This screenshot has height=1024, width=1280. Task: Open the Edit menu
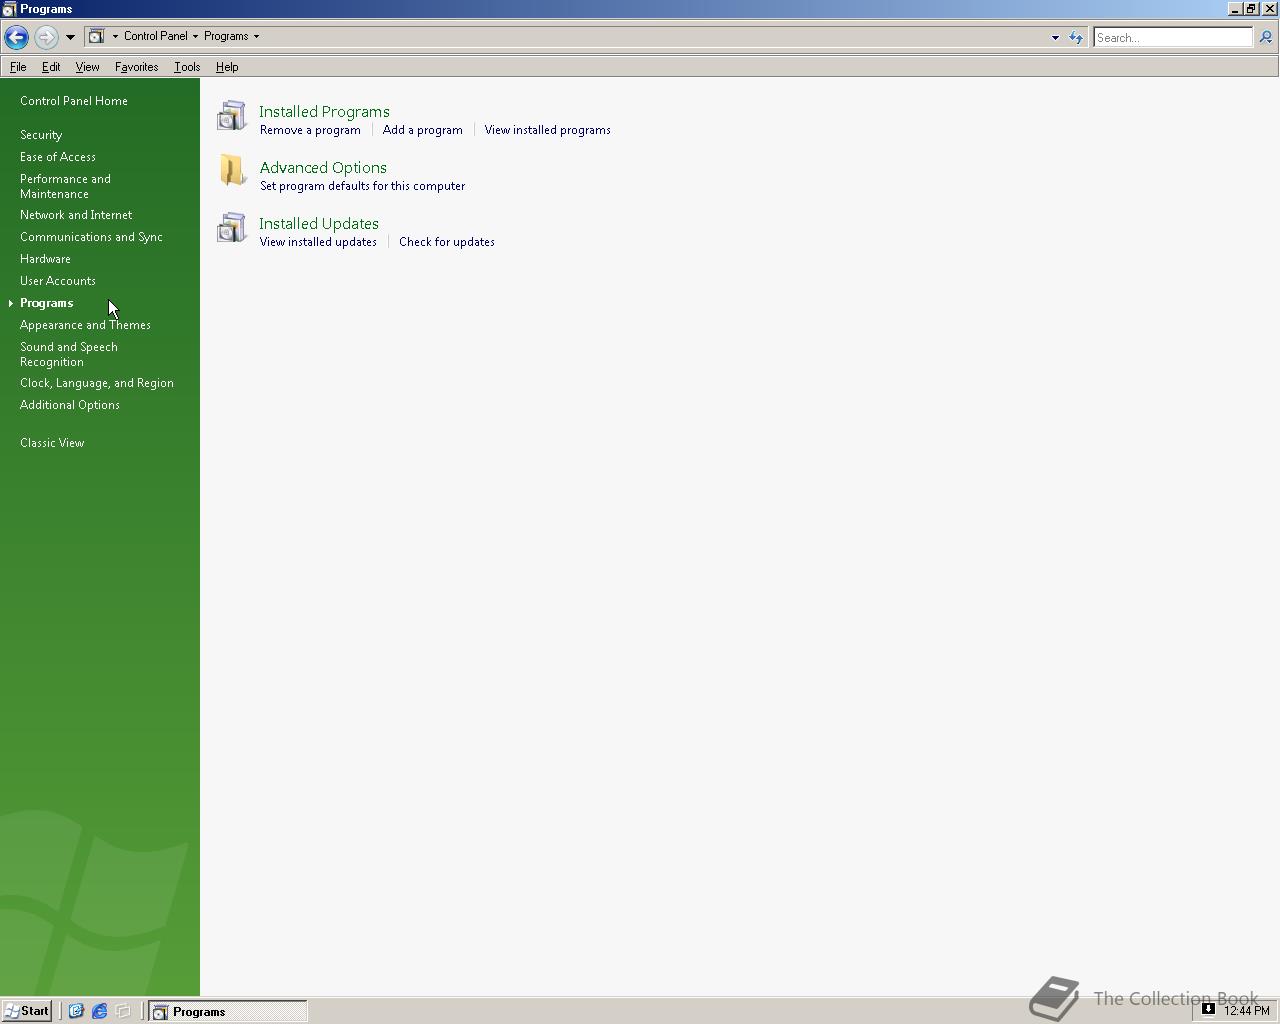[x=51, y=67]
